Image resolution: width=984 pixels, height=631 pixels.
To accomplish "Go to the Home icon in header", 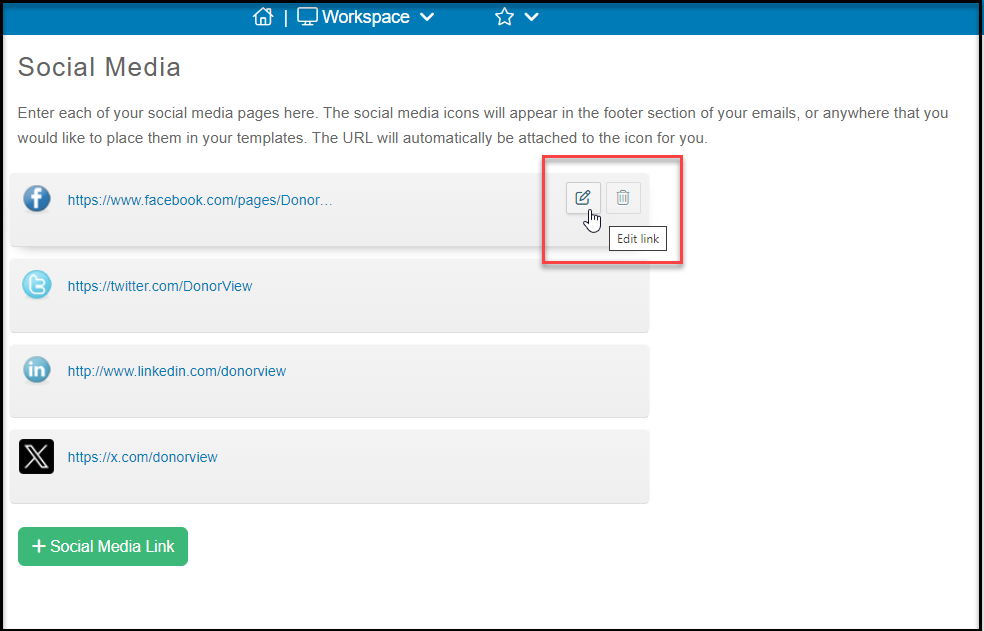I will (263, 17).
